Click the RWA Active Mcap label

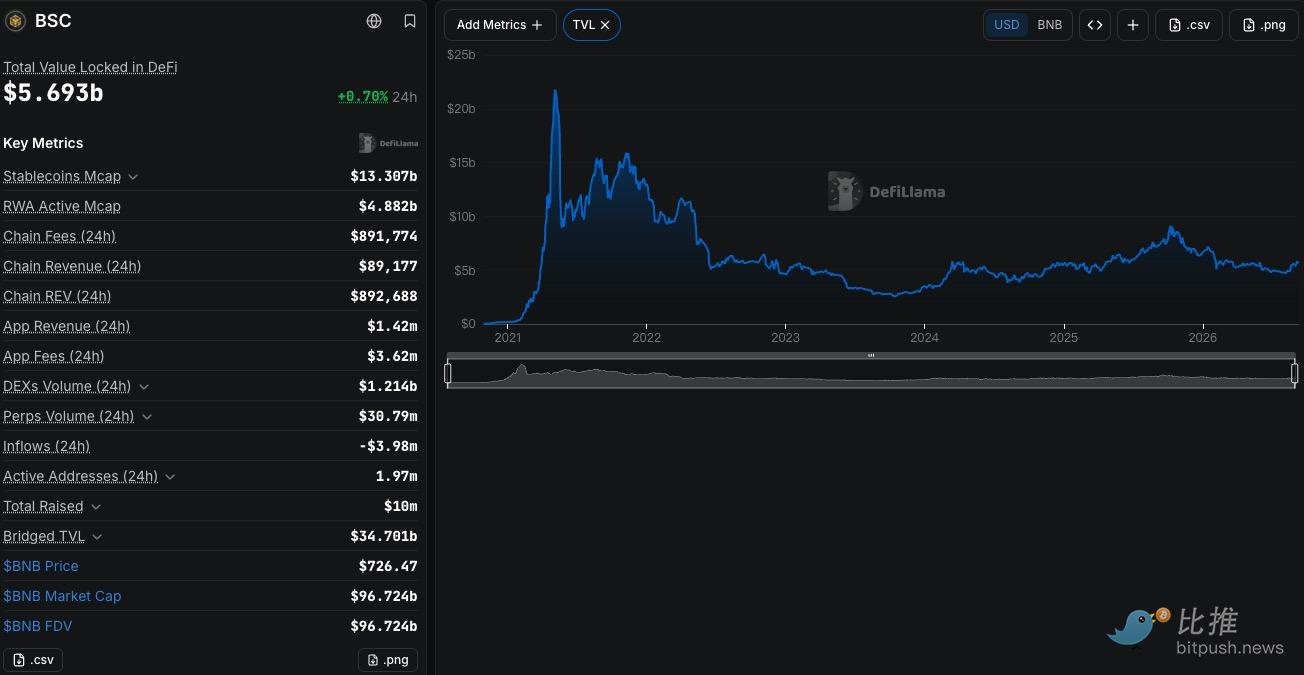[x=62, y=206]
